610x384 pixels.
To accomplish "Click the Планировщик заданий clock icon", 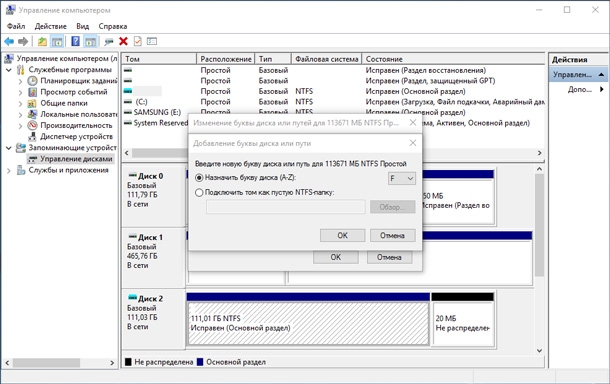I will coord(32,81).
